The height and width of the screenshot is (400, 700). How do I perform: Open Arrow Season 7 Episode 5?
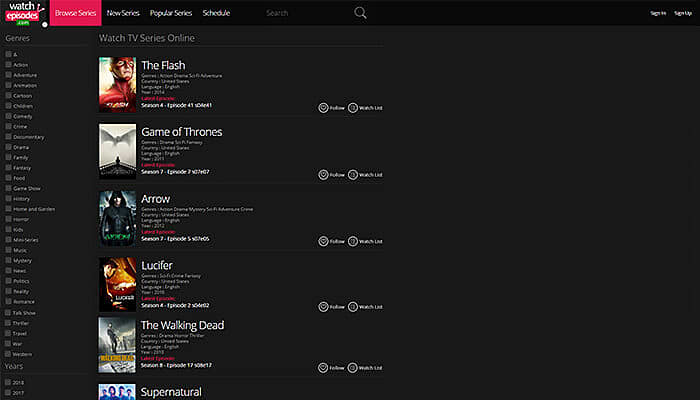pyautogui.click(x=175, y=239)
